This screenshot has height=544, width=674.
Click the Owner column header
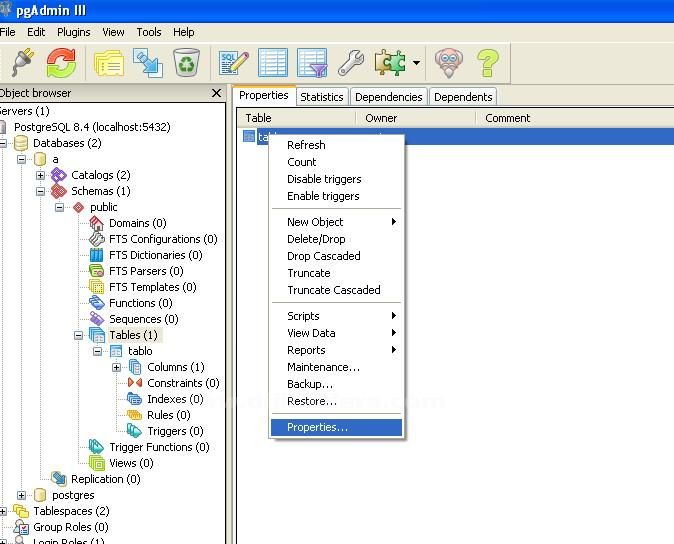coord(415,118)
